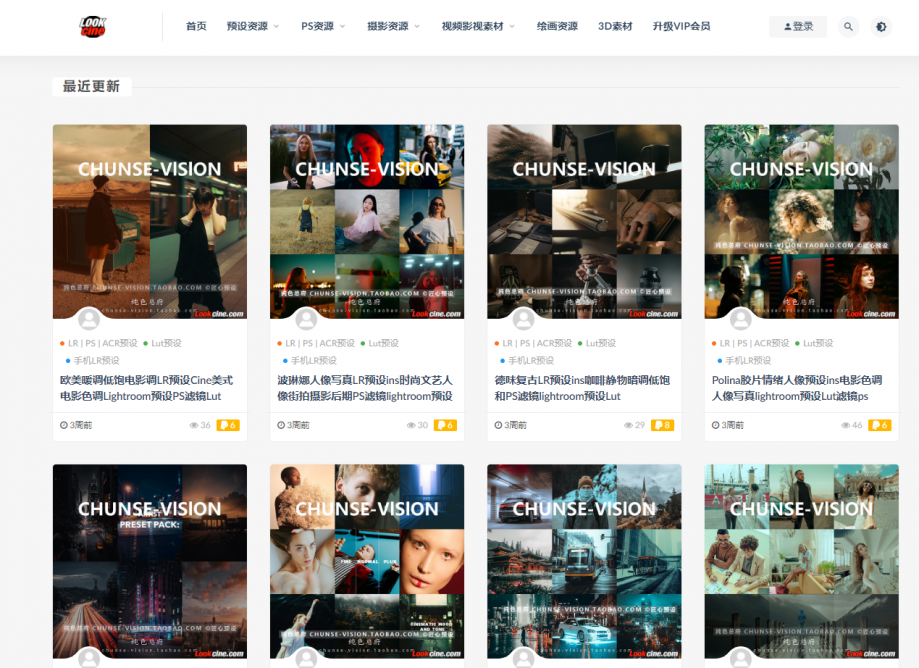Click the 登录 login button

(797, 27)
